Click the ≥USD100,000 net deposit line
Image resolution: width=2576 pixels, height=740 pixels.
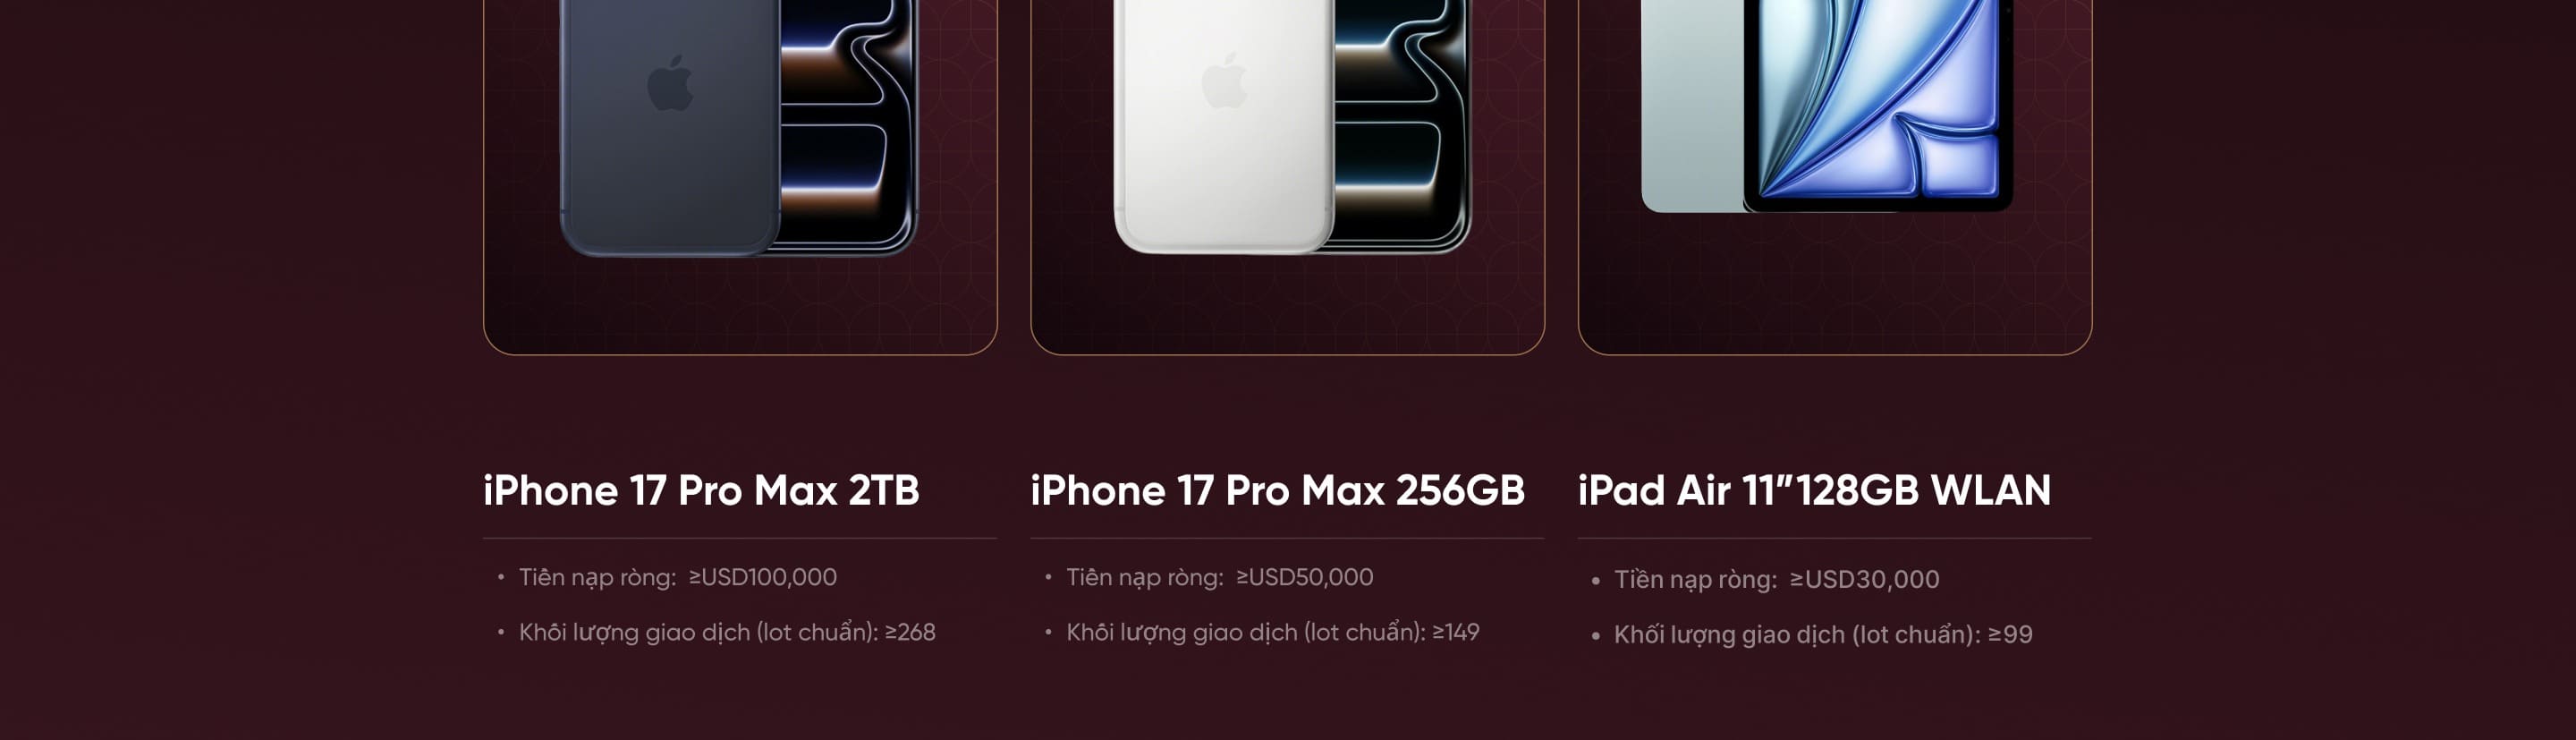(677, 577)
